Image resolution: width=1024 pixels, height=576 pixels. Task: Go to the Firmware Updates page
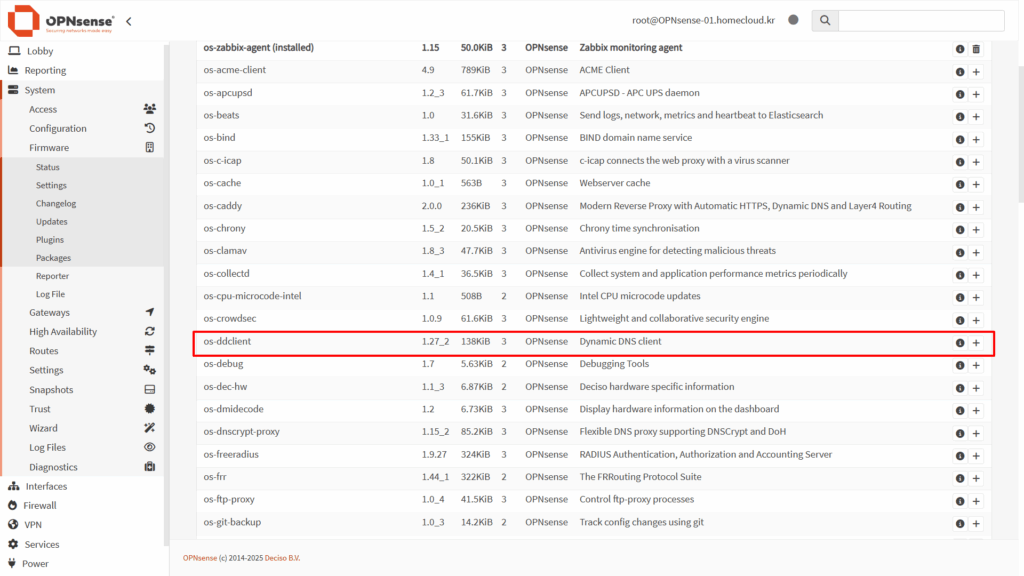click(52, 222)
